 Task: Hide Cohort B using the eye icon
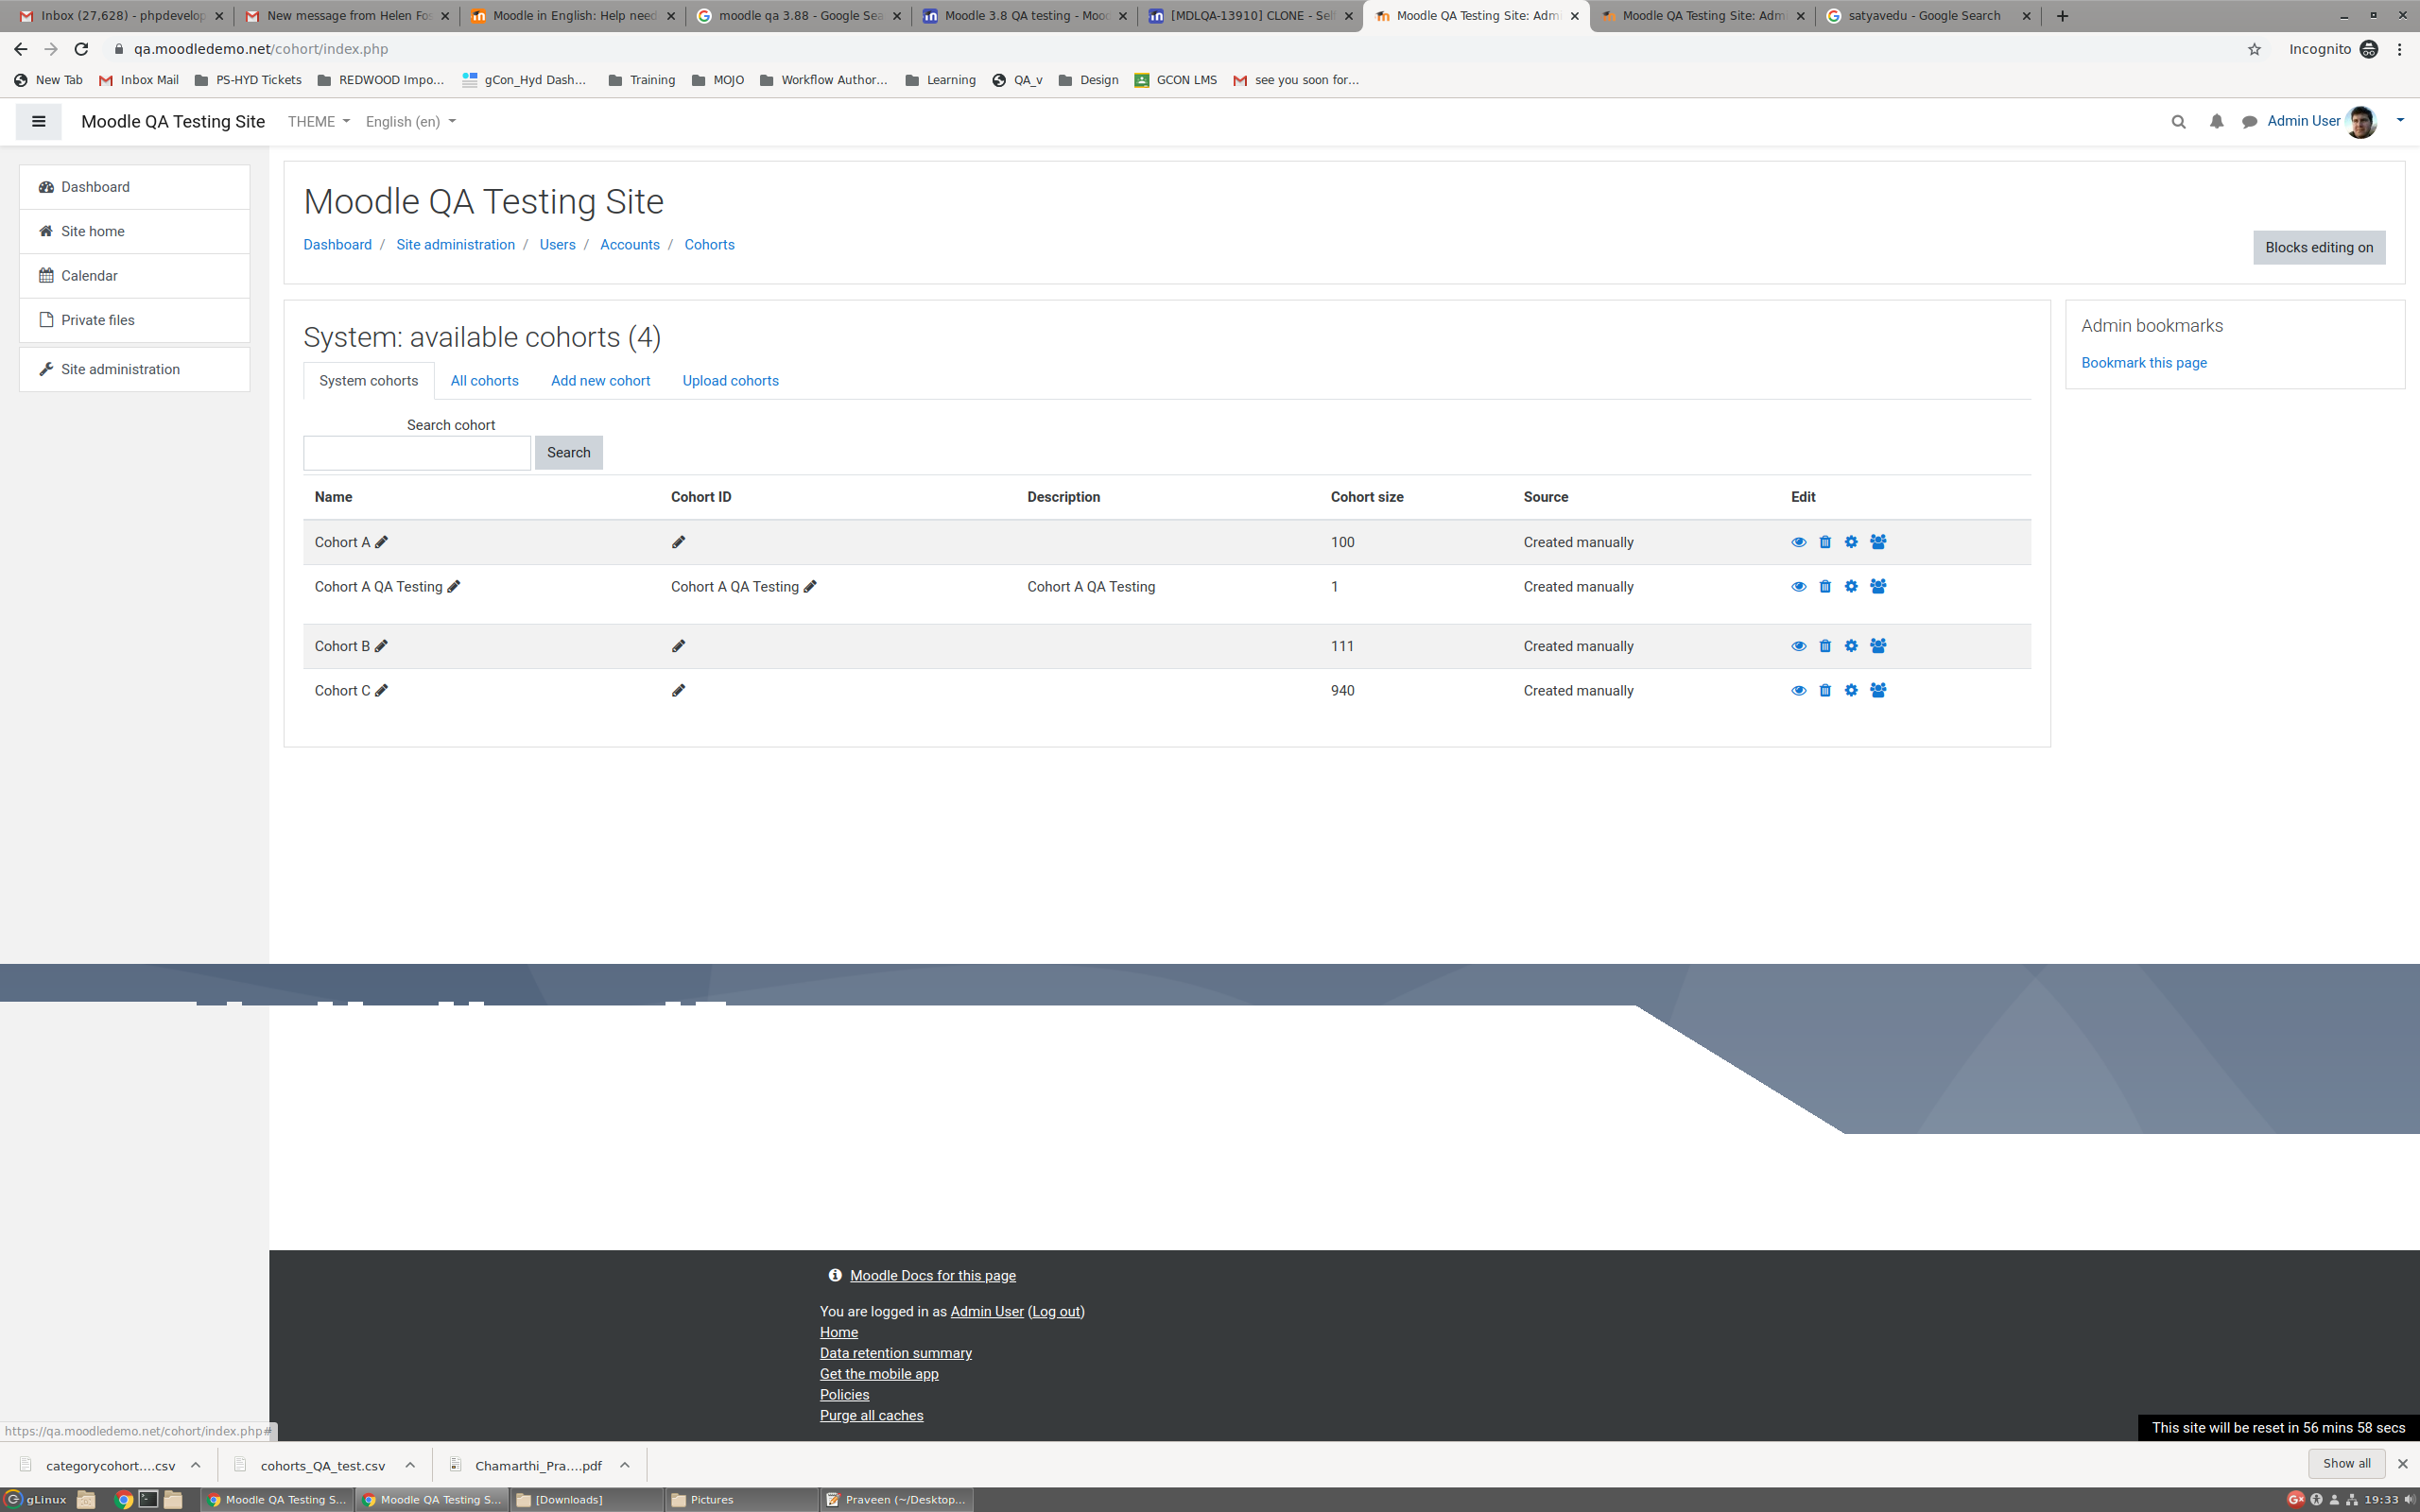pos(1798,646)
